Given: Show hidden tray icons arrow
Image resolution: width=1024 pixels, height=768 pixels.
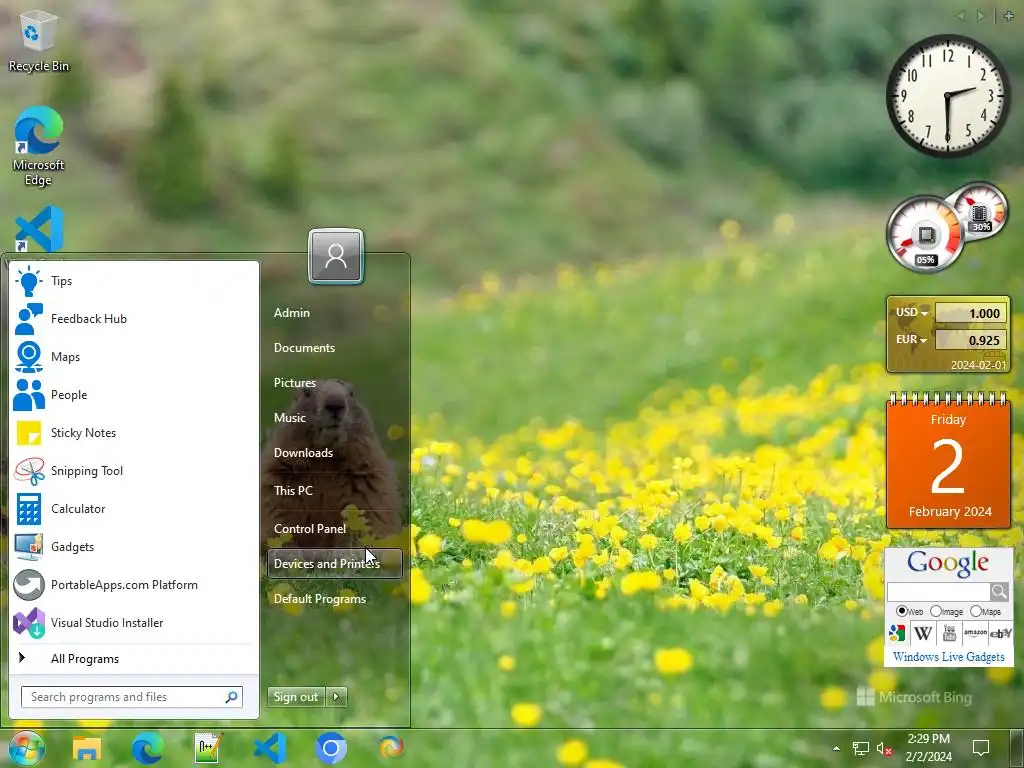Looking at the screenshot, I should tap(836, 748).
